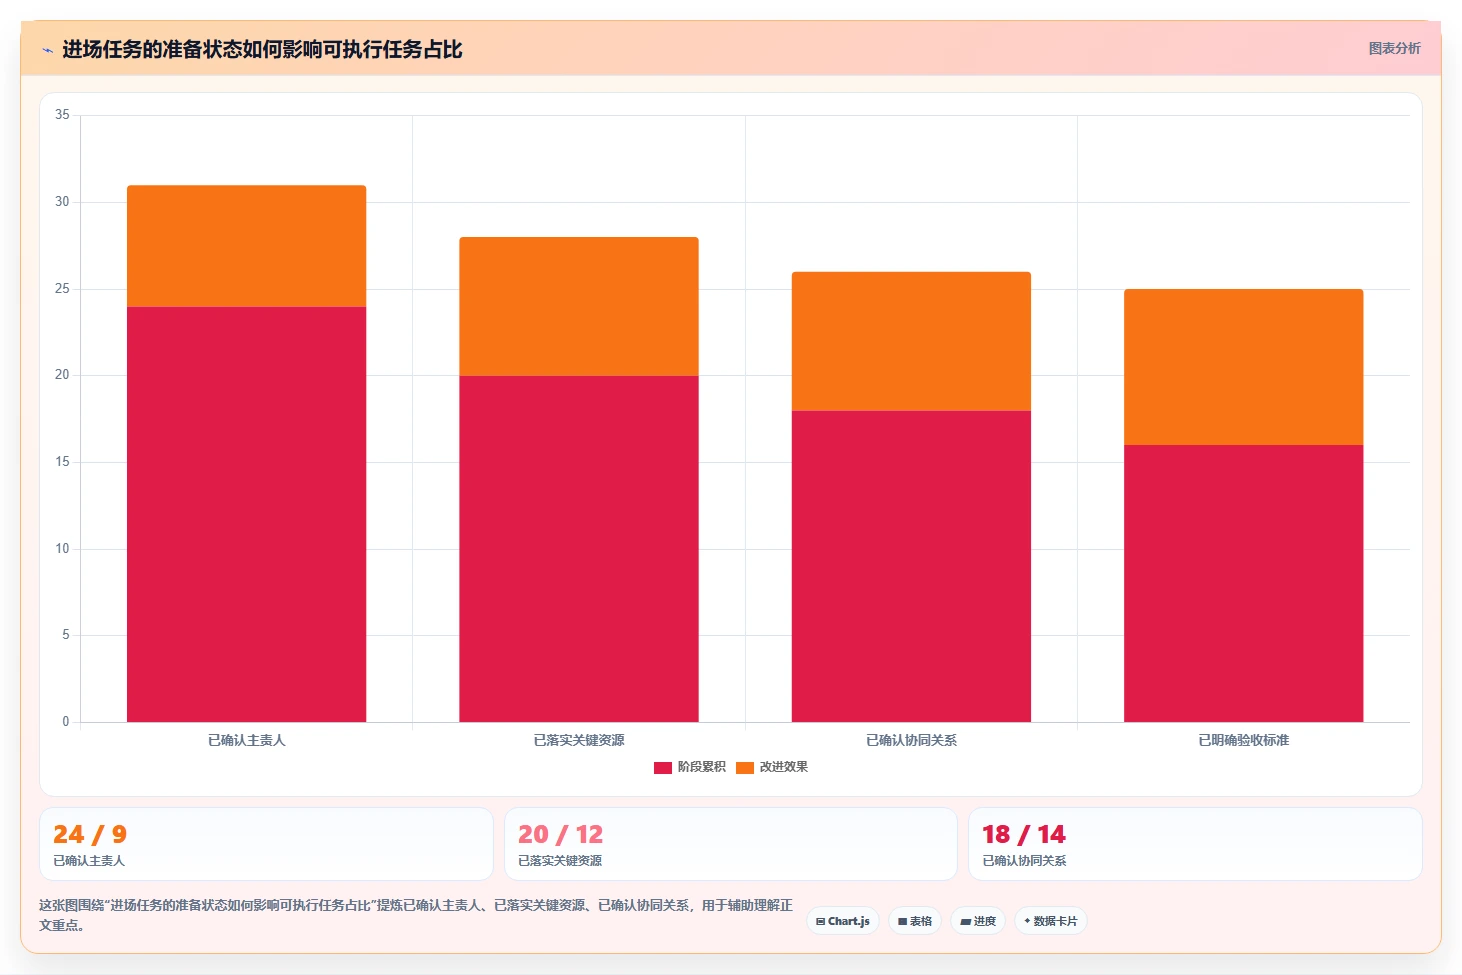Click the red bar segment for 已落实关键资源
This screenshot has height=975, width=1462.
[x=579, y=549]
